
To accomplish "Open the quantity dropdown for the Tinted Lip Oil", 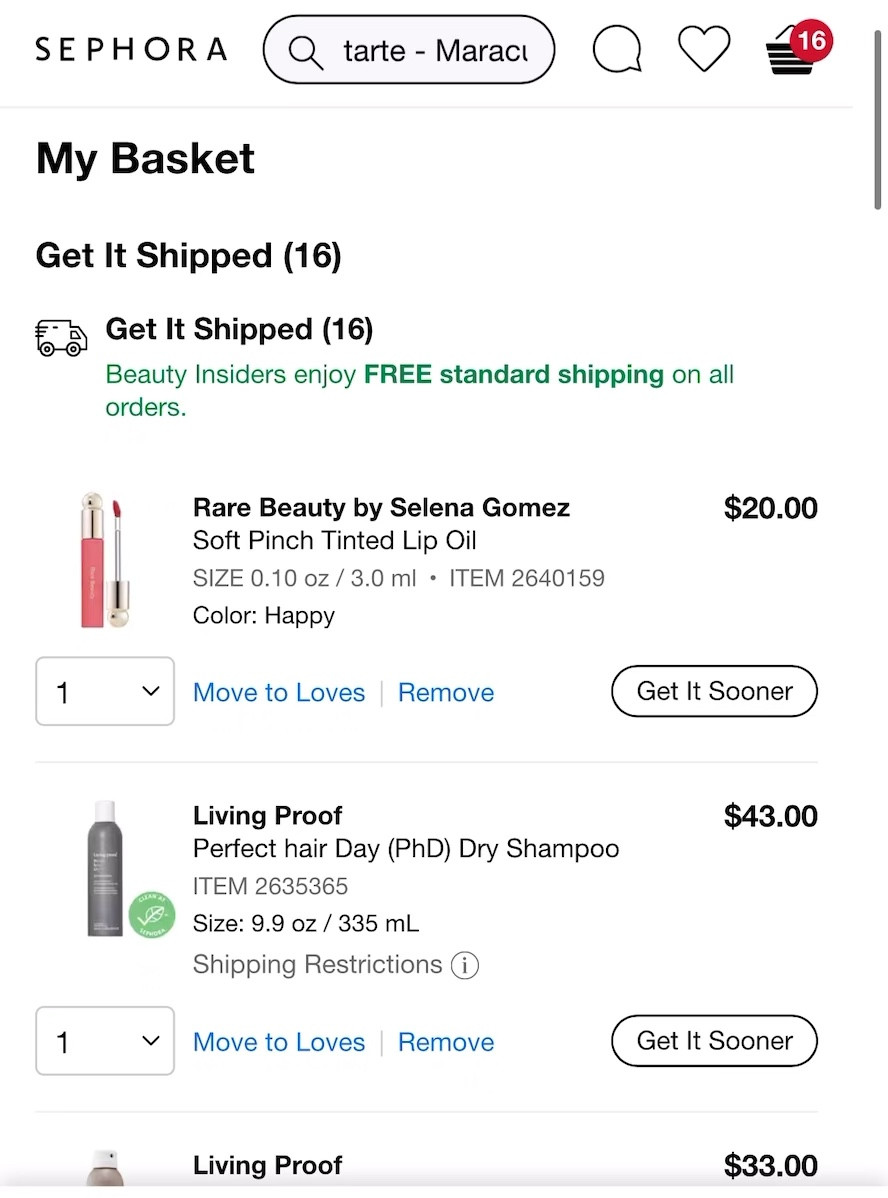I will pyautogui.click(x=105, y=691).
